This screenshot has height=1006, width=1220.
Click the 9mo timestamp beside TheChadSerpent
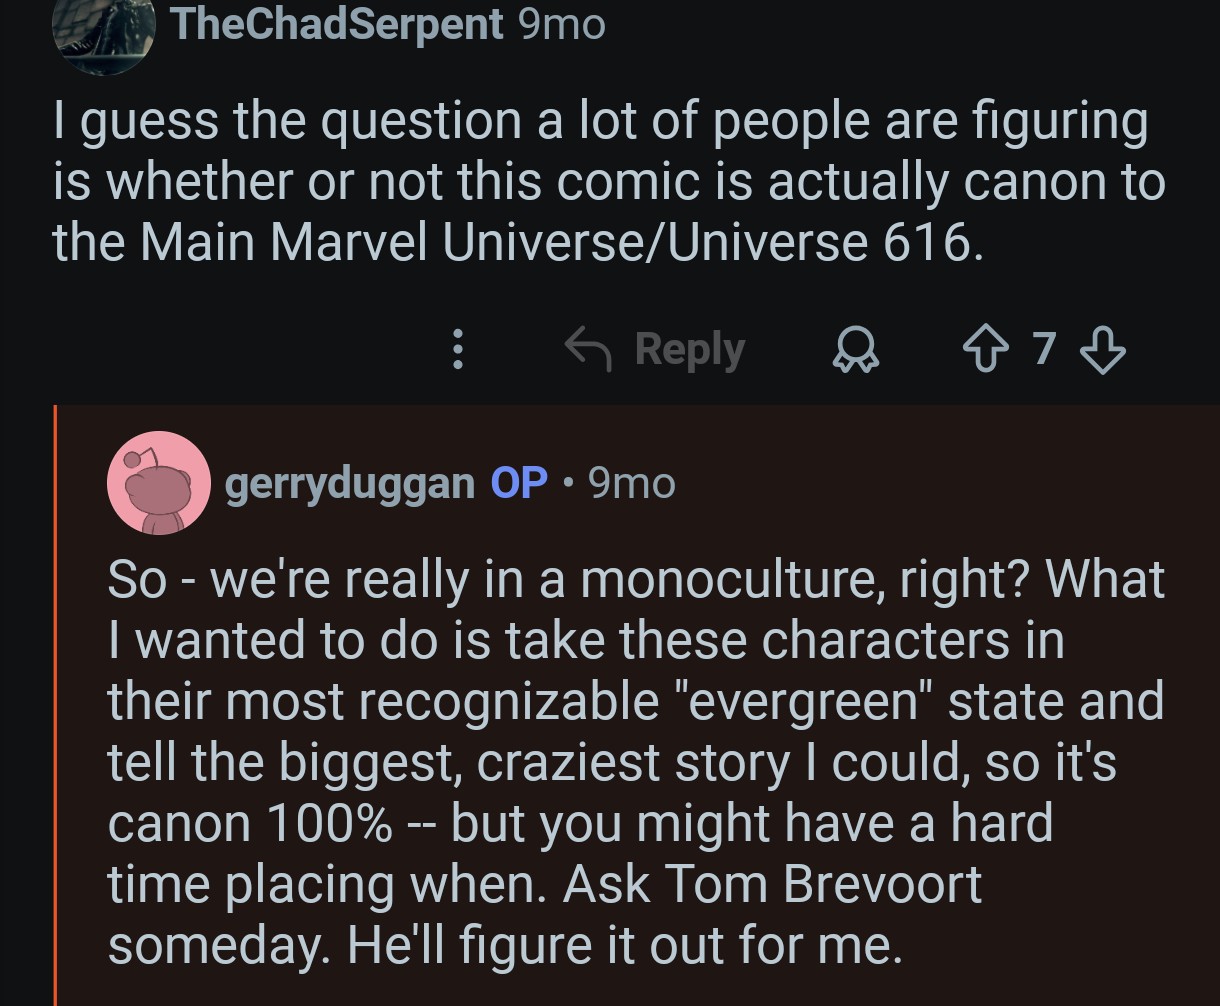pyautogui.click(x=563, y=24)
